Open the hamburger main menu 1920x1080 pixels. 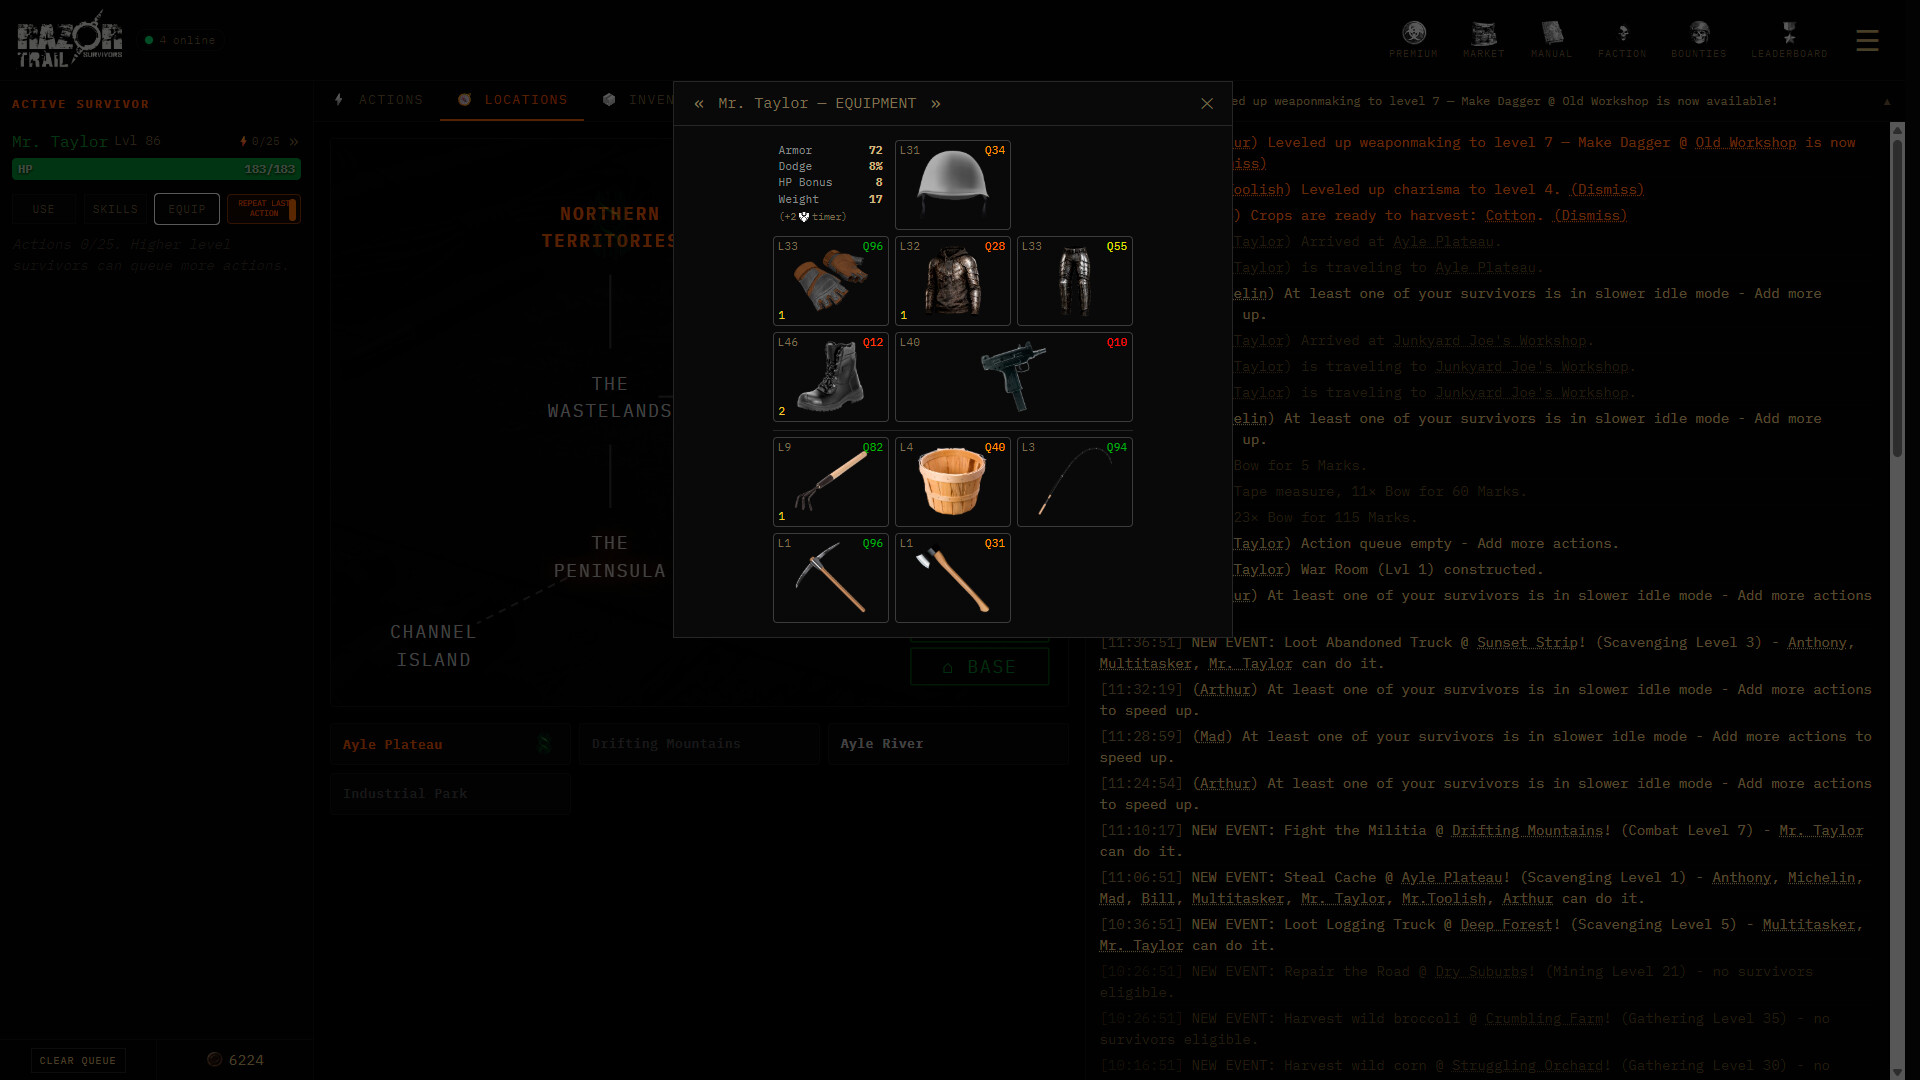pyautogui.click(x=1867, y=41)
